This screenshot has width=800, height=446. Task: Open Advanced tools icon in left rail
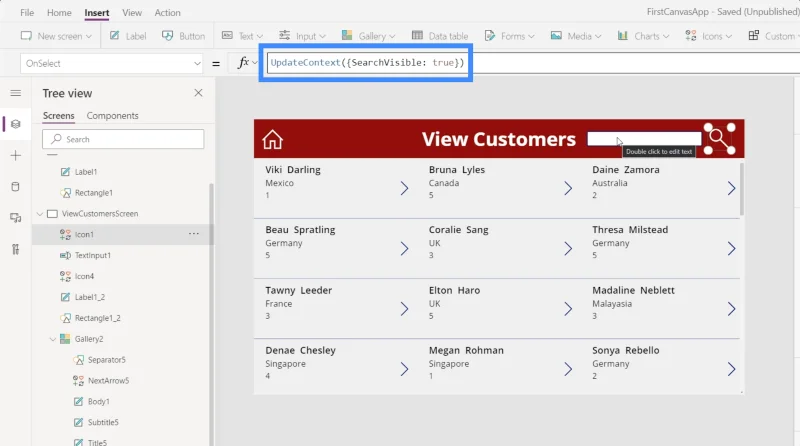pos(16,249)
